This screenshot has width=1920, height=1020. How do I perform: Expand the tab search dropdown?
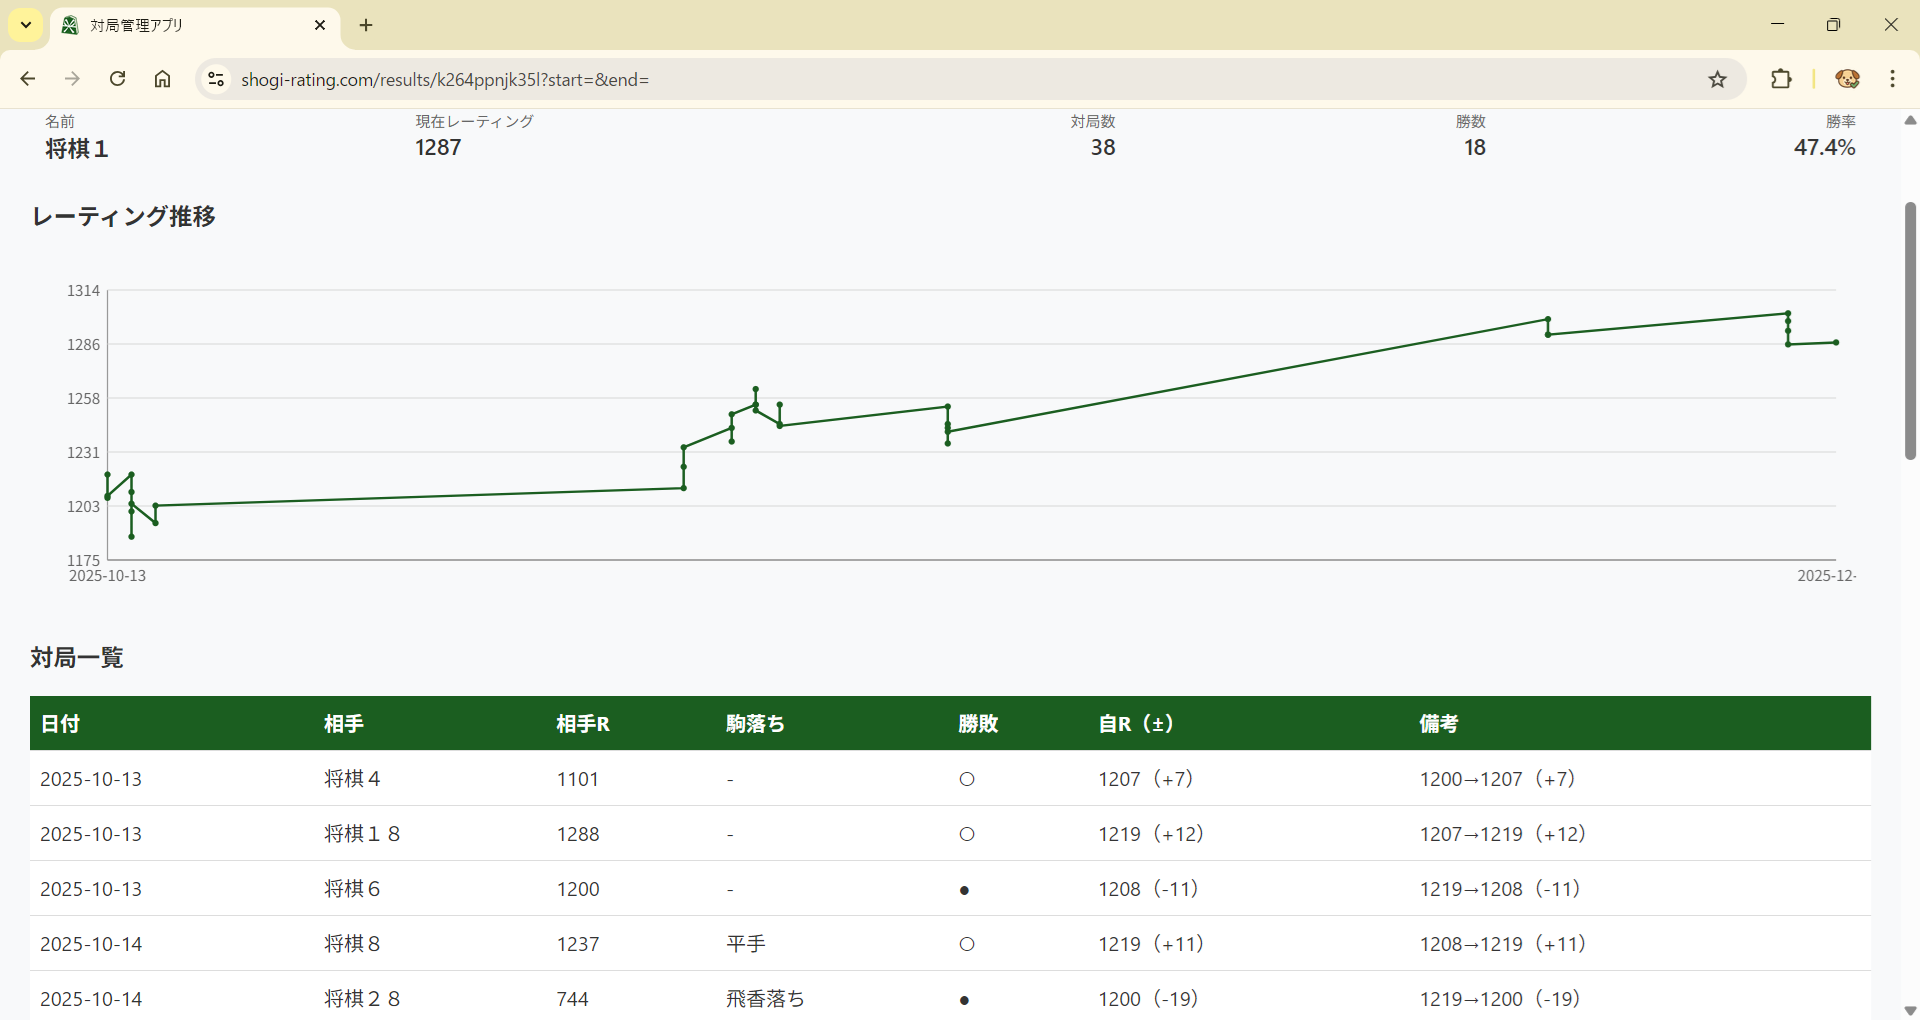coord(26,25)
